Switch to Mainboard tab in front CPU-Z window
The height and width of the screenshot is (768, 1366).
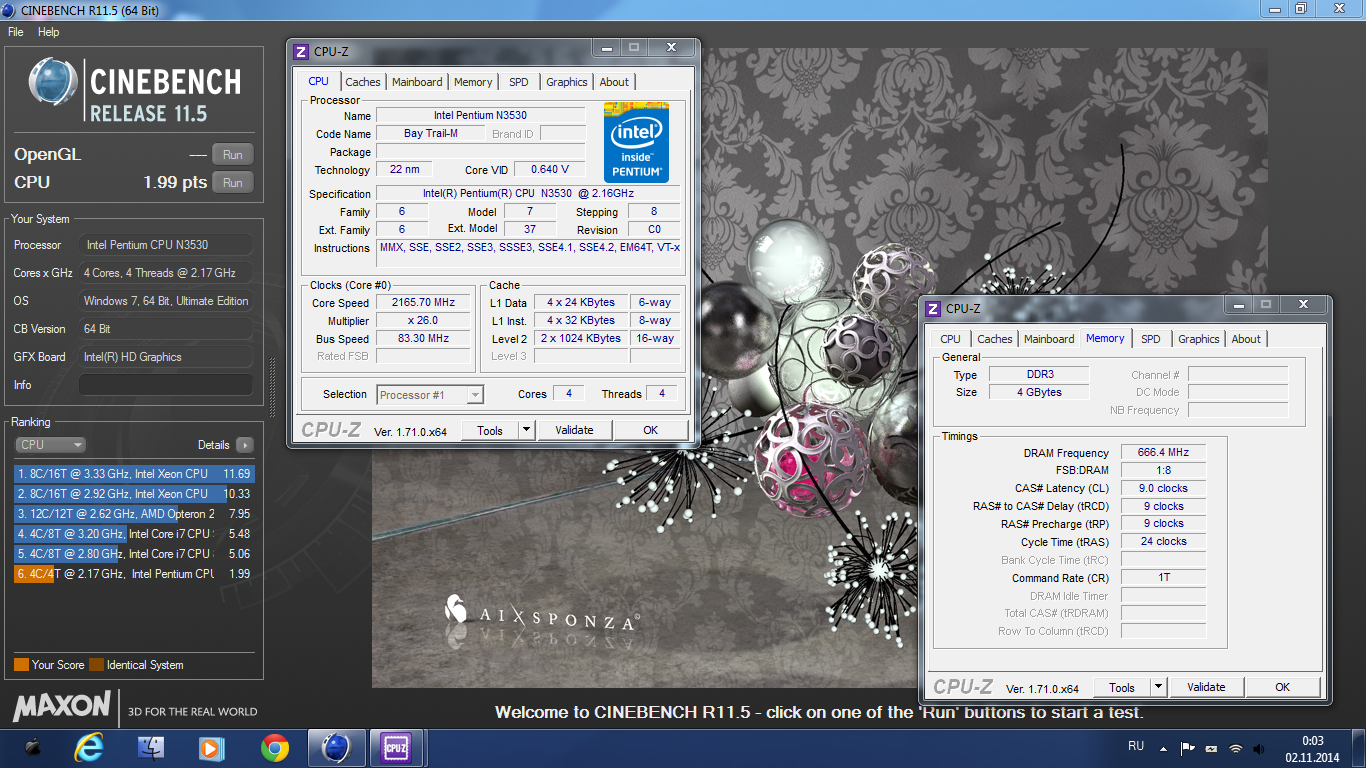(417, 82)
